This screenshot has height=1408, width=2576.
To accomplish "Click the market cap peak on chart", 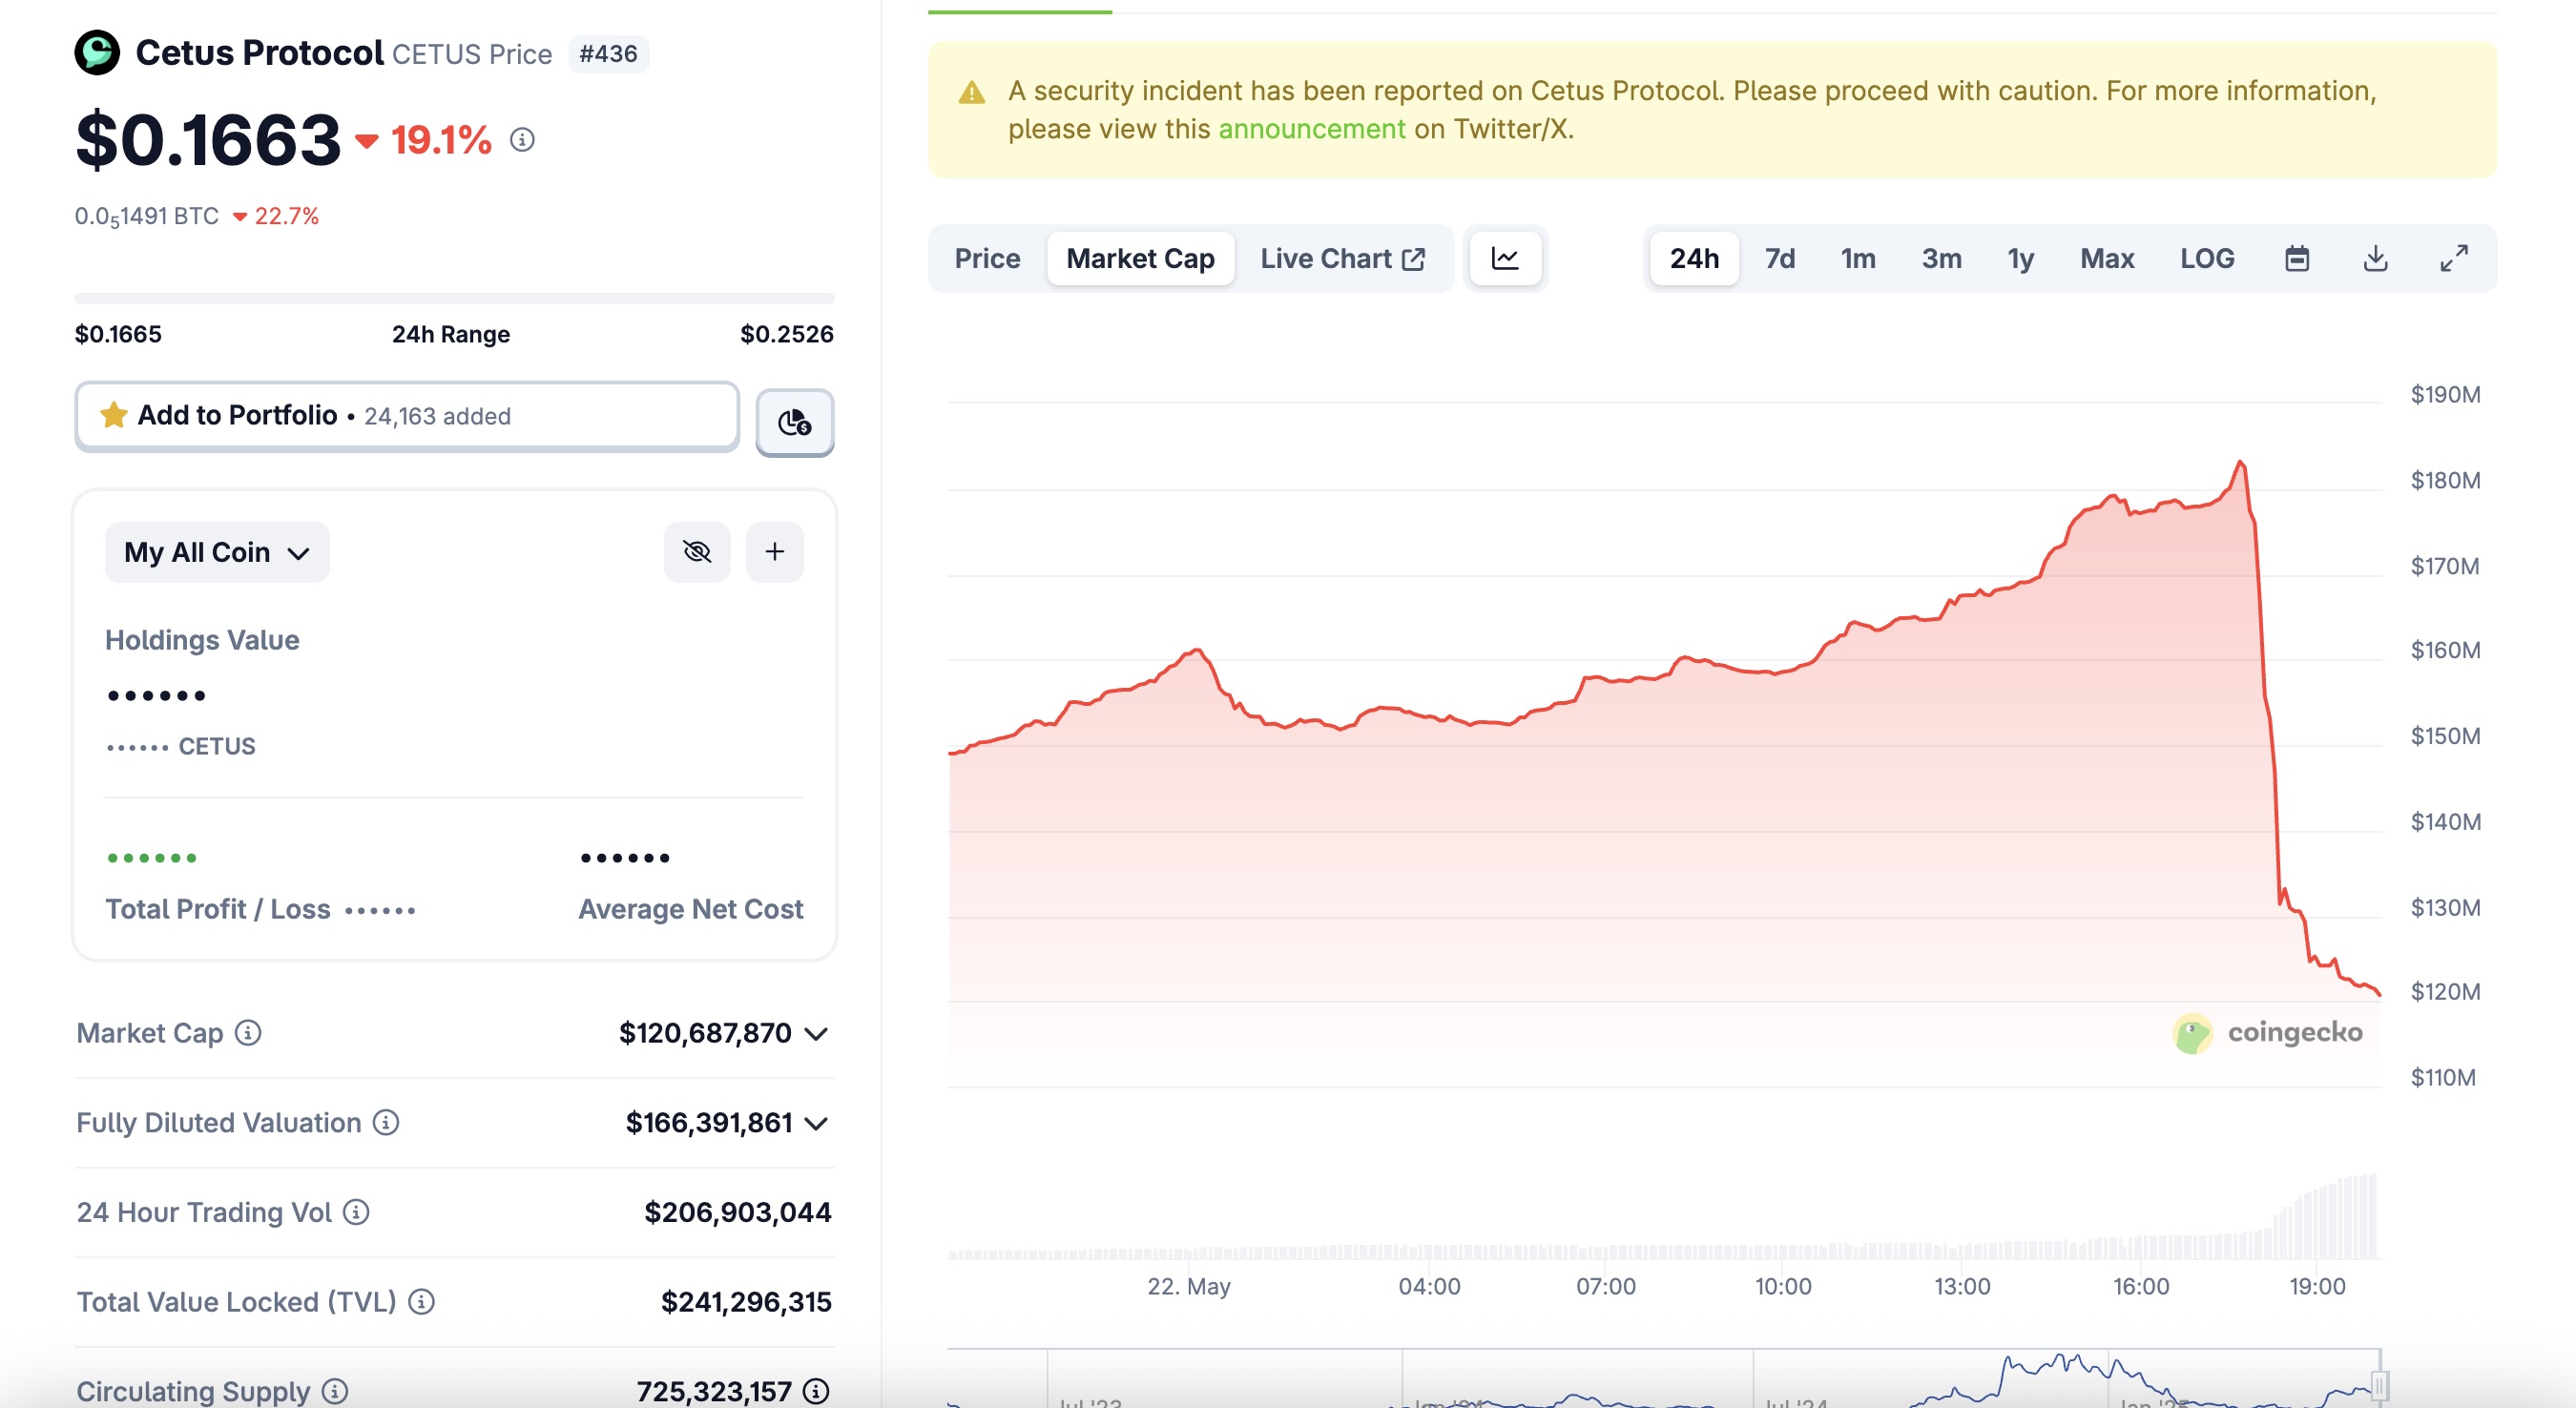I will 2240,463.
